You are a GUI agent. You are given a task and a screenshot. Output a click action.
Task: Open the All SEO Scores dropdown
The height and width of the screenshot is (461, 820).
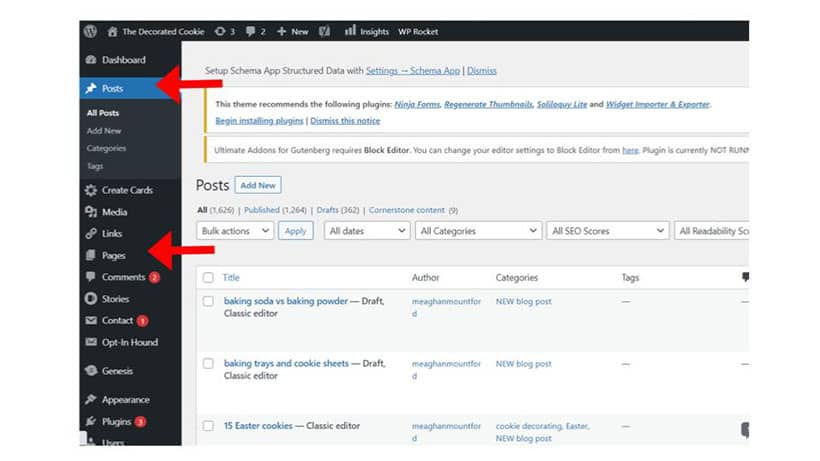[x=608, y=230]
